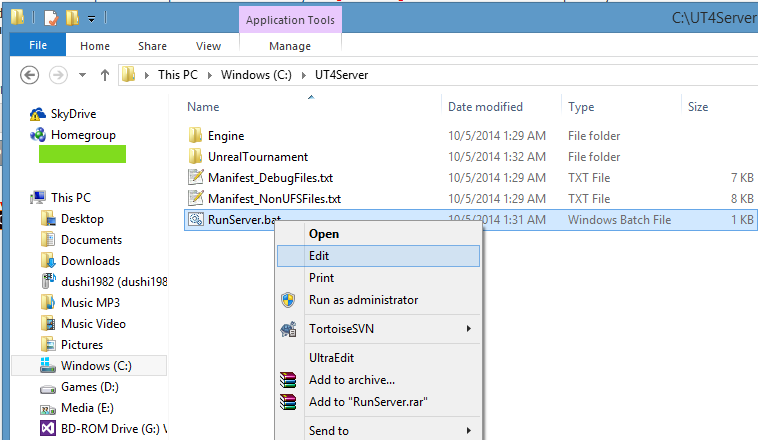Expand the chevron after Windows (C:) breadcrumb
The height and width of the screenshot is (440, 758).
(304, 75)
